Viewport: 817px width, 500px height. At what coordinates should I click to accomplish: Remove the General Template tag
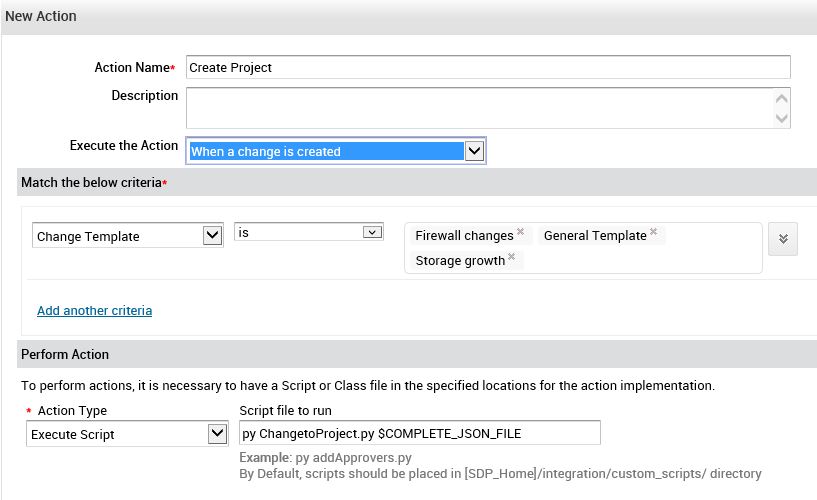click(653, 233)
